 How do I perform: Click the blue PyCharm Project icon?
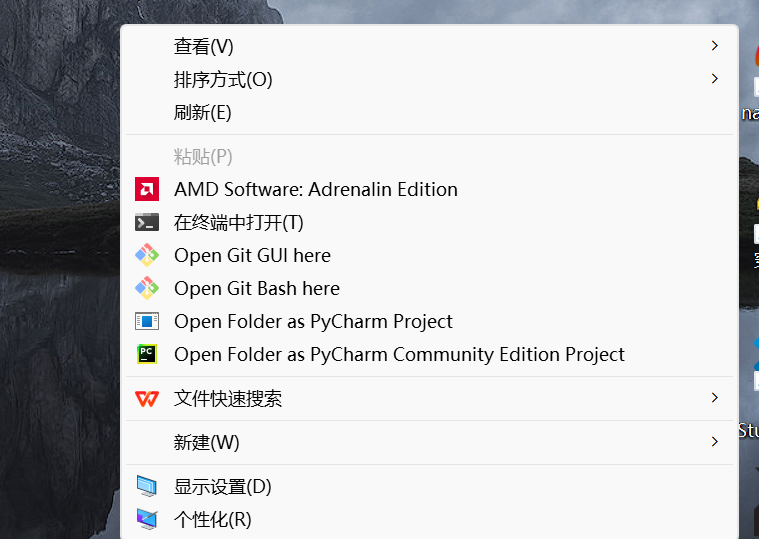(x=146, y=321)
